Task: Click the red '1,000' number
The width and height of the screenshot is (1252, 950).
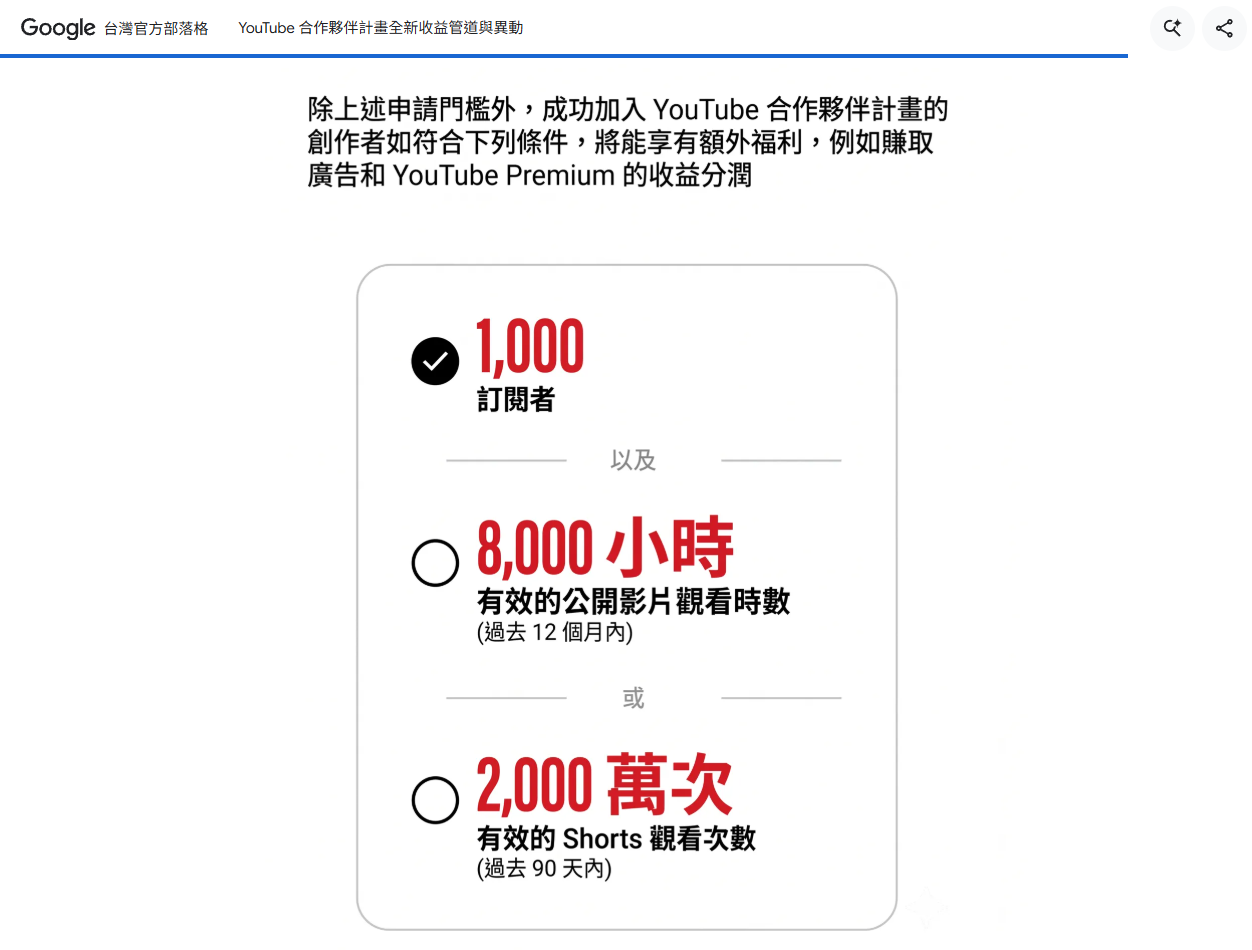Action: coord(530,347)
